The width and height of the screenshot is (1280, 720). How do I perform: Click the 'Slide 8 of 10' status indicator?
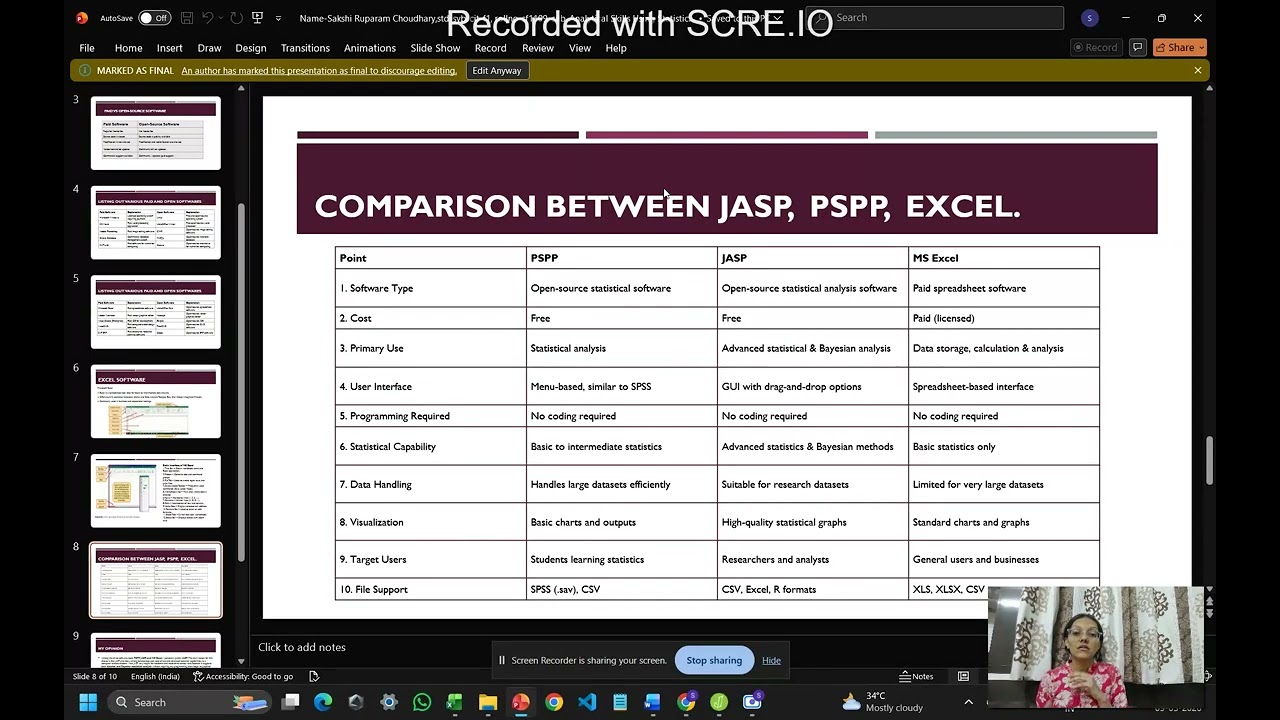tap(94, 677)
